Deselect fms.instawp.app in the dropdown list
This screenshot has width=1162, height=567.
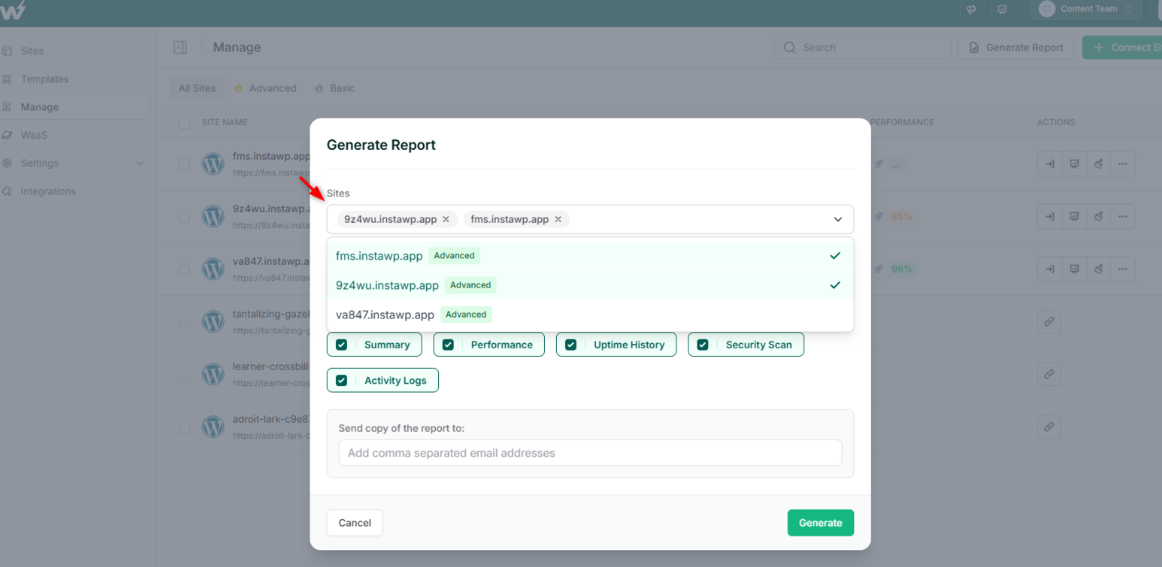coord(590,256)
